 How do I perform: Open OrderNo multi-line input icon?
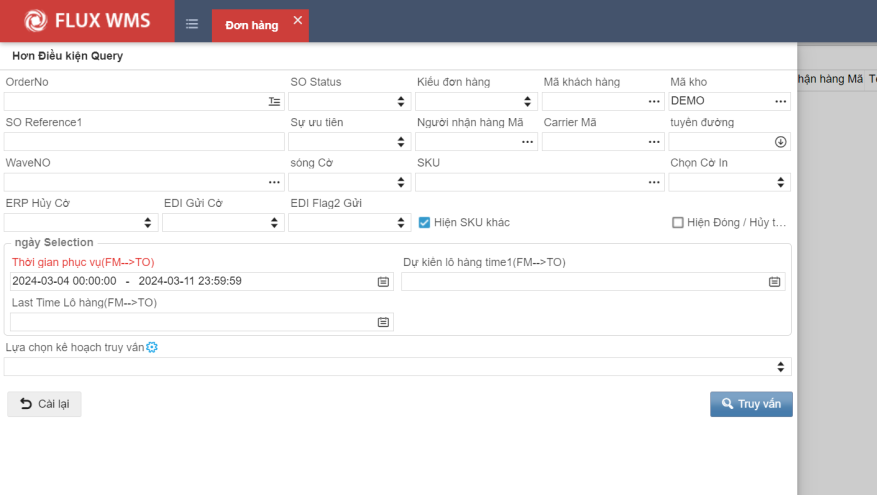(x=274, y=101)
